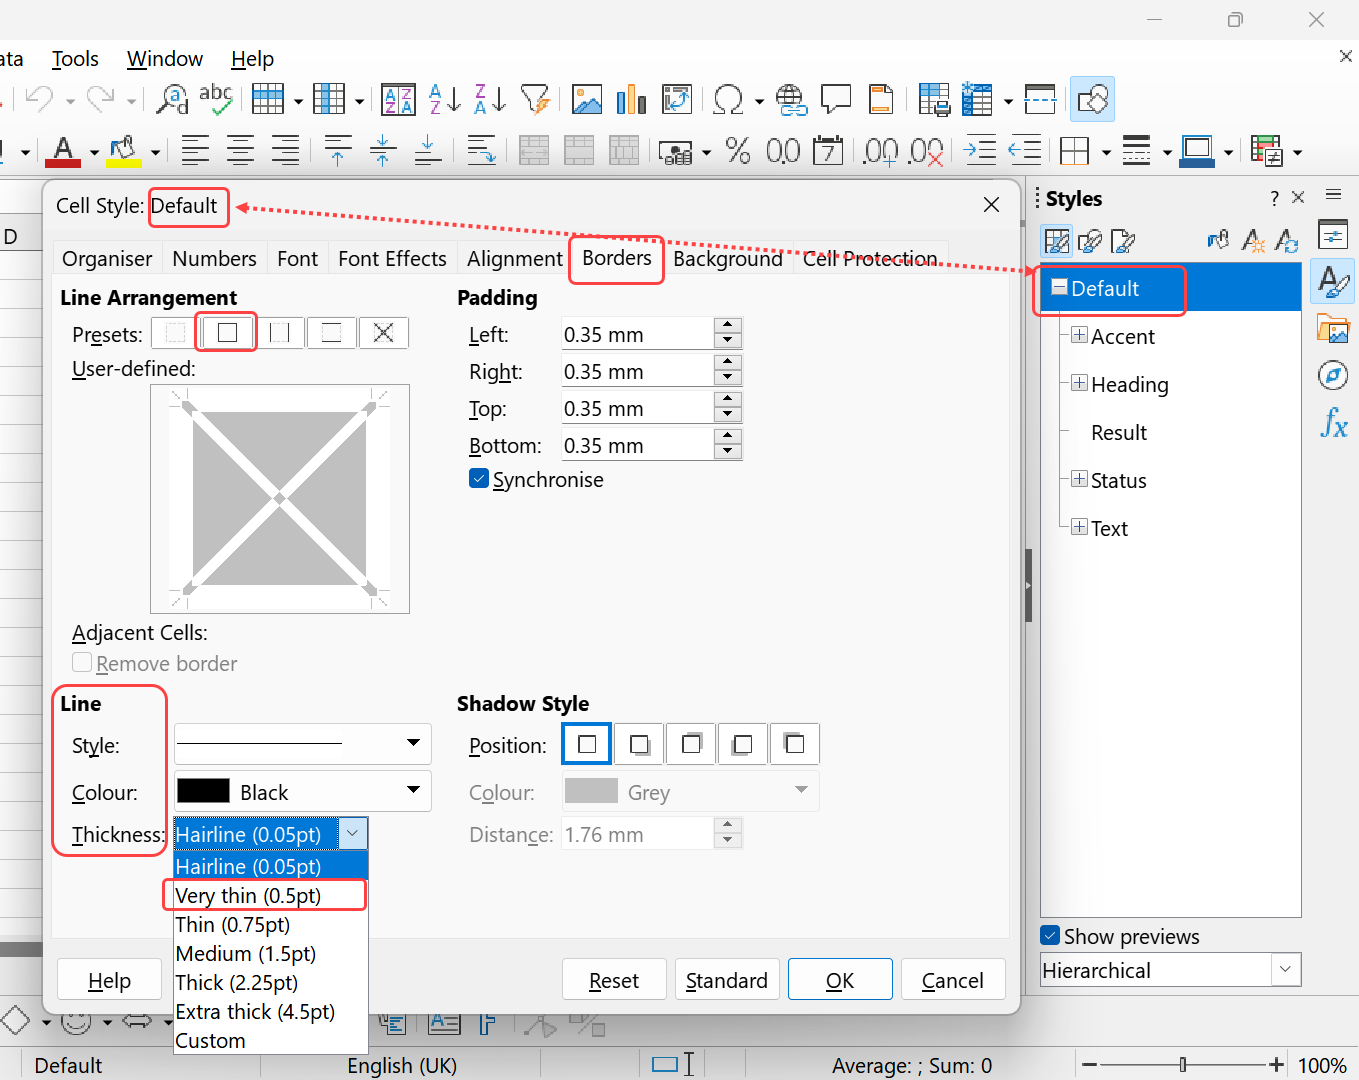The width and height of the screenshot is (1359, 1080).
Task: Select the diagonal lines border preset
Action: click(384, 333)
